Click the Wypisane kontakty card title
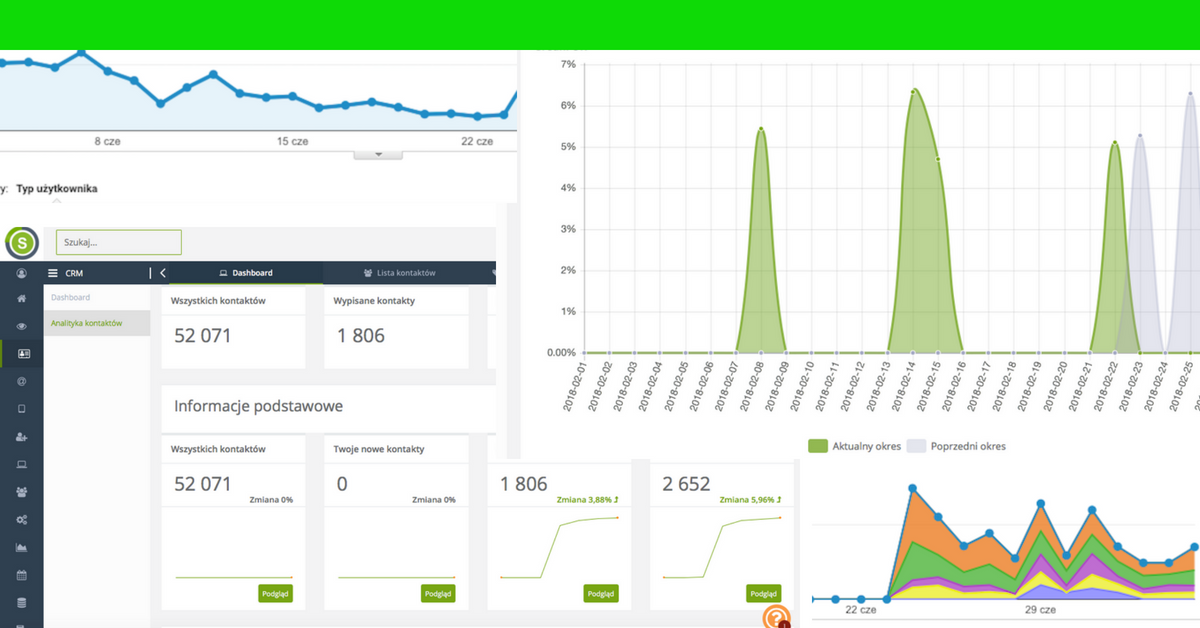Screen dimensions: 1200x628 tap(374, 301)
